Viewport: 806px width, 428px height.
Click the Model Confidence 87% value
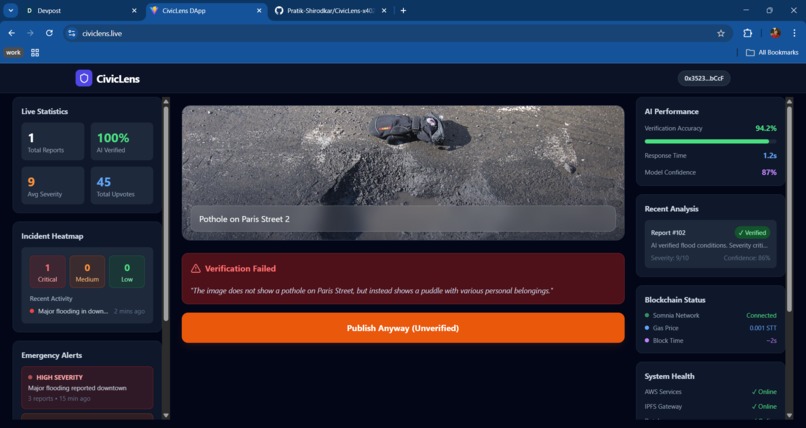coord(769,173)
